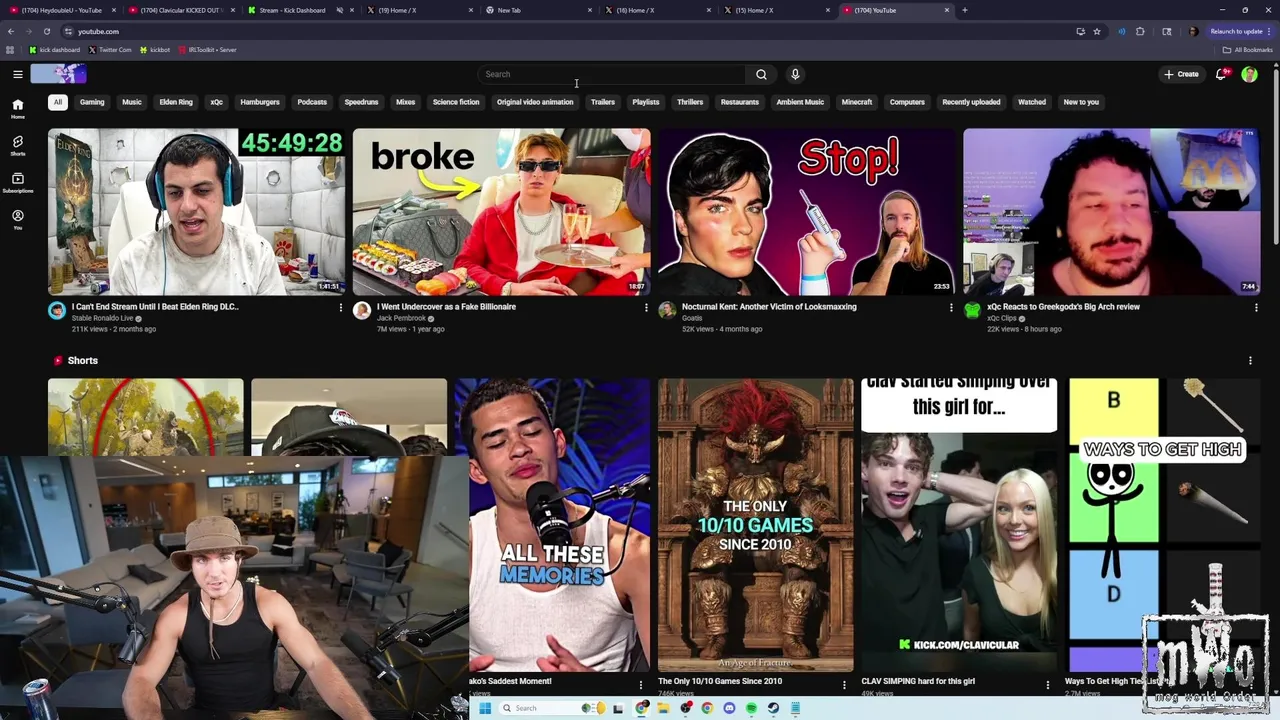
Task: Open the Elden Ring DLC stream thumbnail
Action: coord(196,212)
